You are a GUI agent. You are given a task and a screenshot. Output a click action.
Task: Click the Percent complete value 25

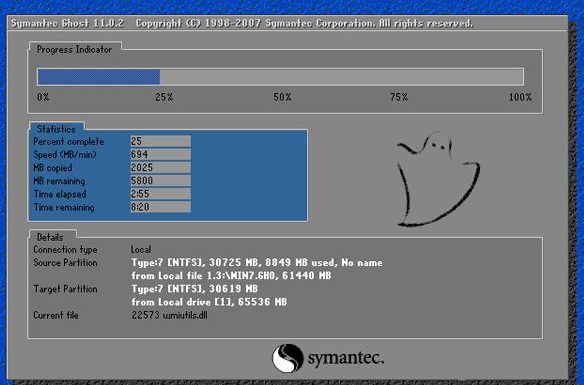point(161,141)
